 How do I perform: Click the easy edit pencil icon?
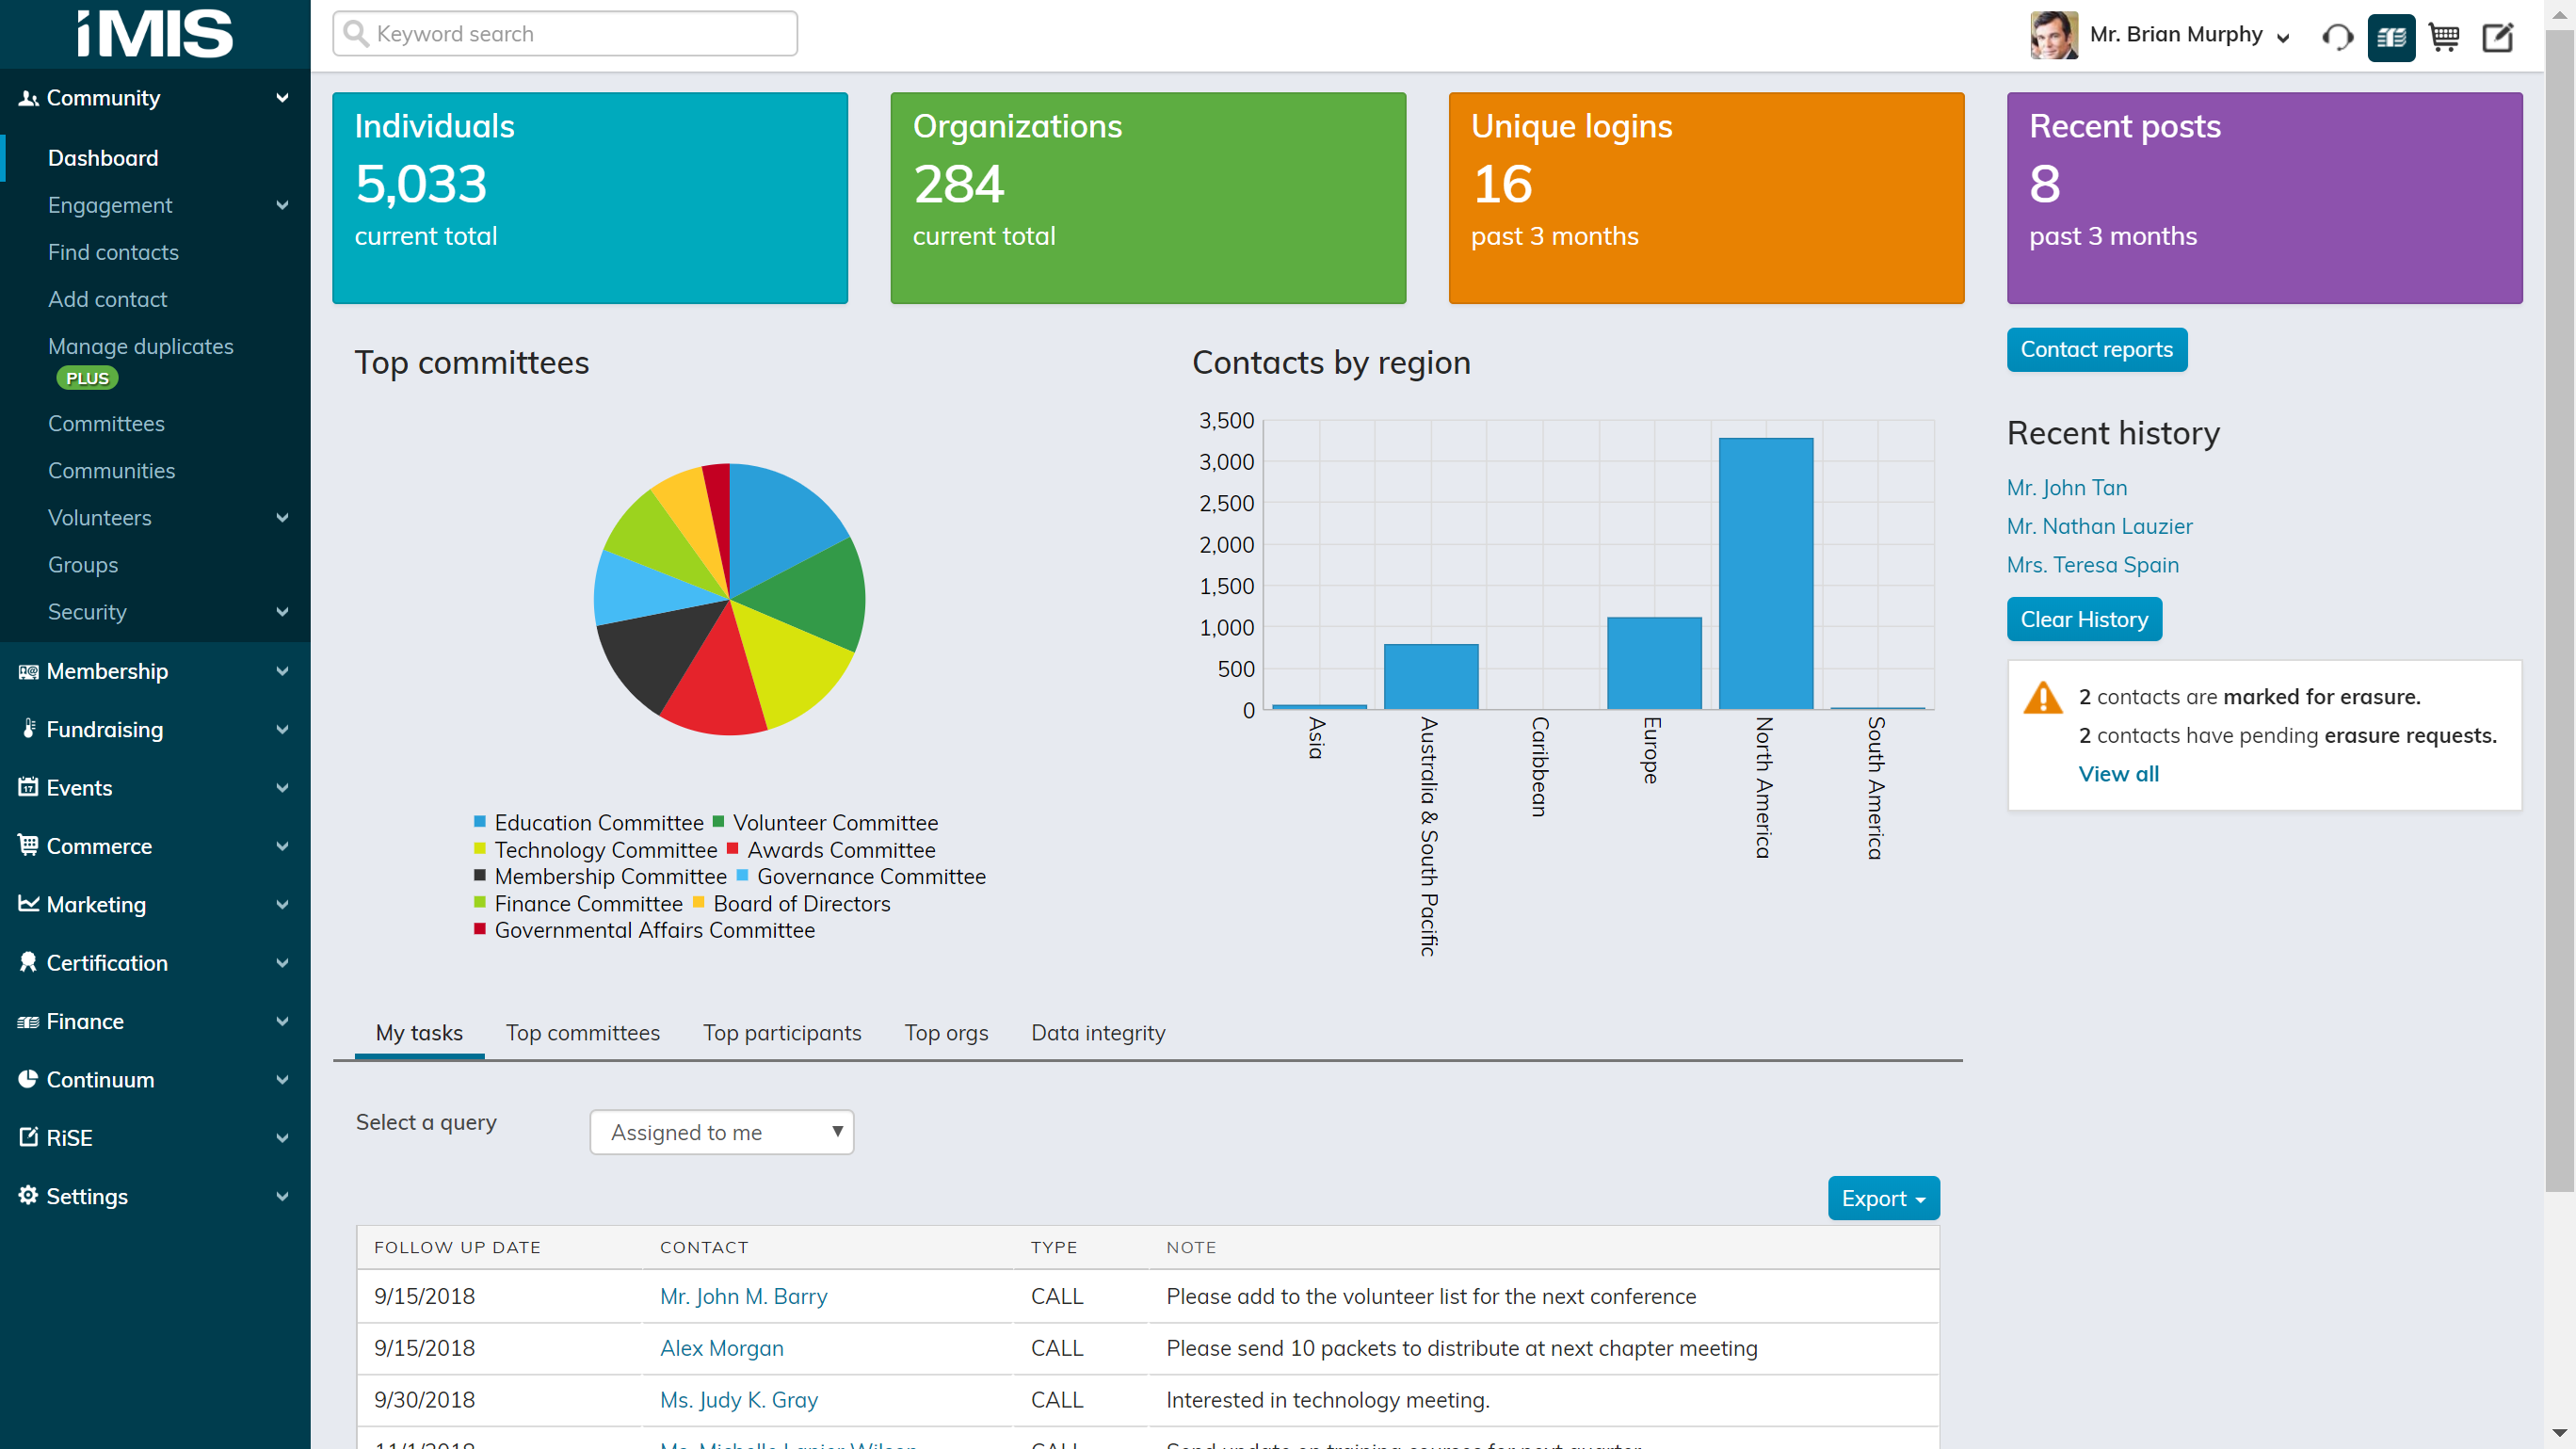(x=2497, y=37)
